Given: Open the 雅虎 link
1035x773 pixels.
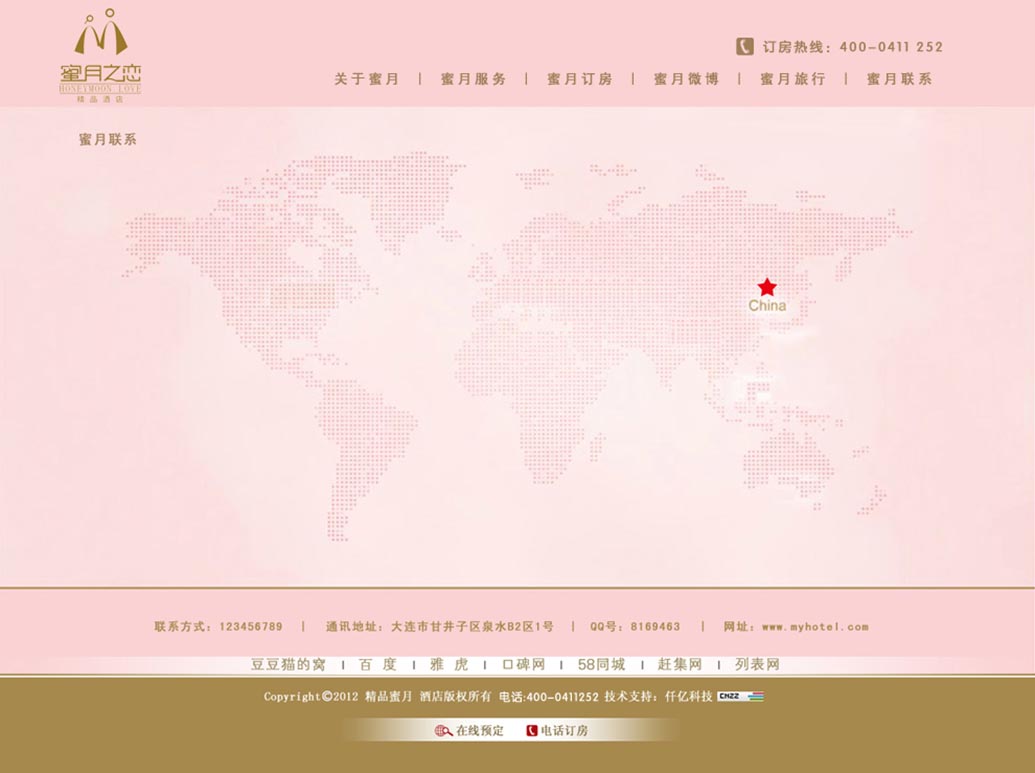Looking at the screenshot, I should point(449,664).
